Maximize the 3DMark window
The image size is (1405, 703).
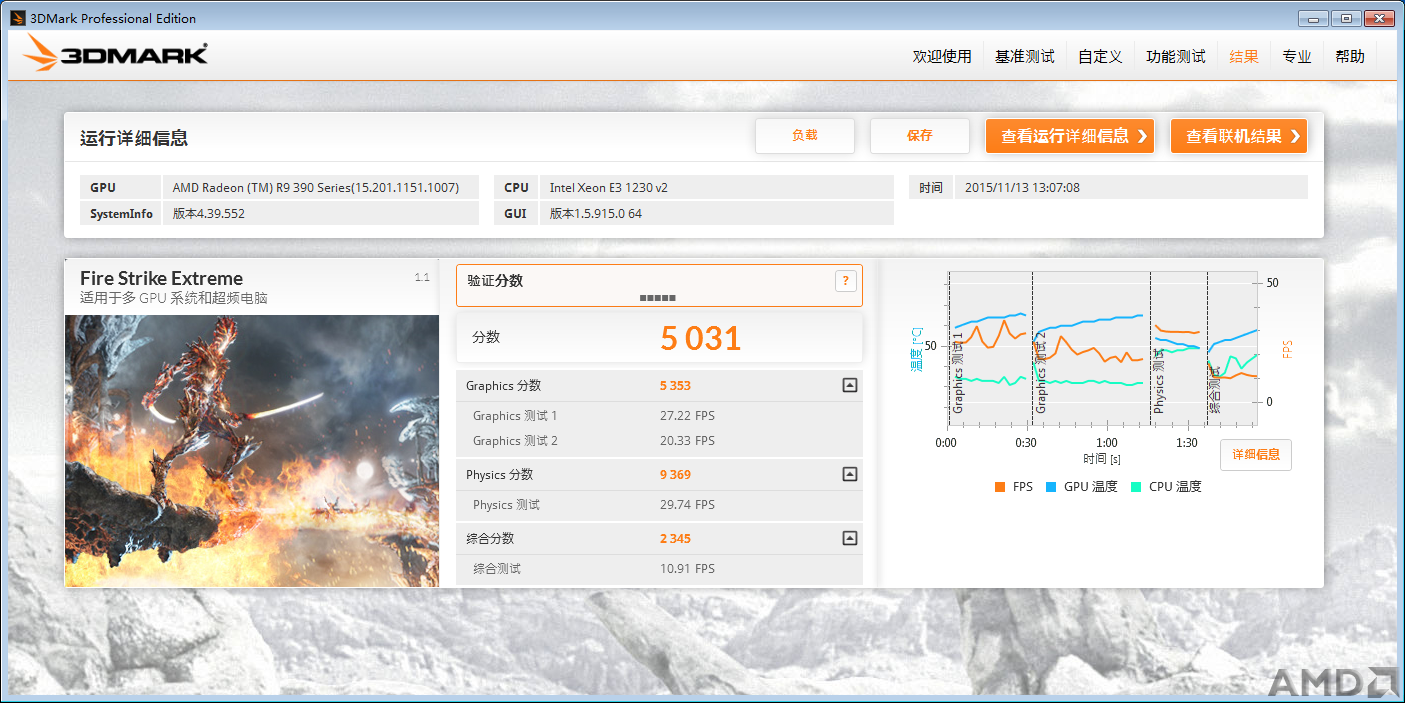point(1346,18)
